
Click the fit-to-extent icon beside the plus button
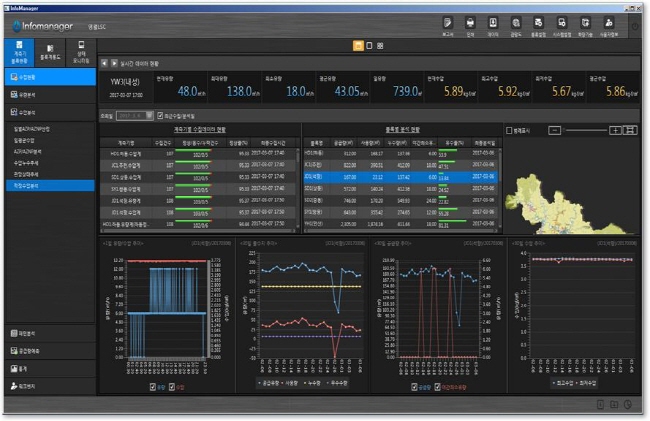(x=630, y=131)
